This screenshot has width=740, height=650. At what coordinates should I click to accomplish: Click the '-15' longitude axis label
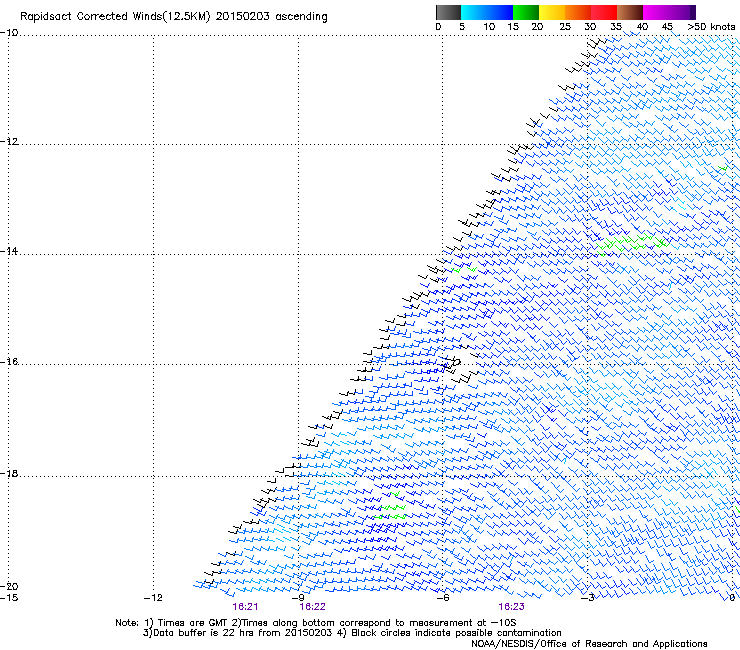pyautogui.click(x=9, y=598)
